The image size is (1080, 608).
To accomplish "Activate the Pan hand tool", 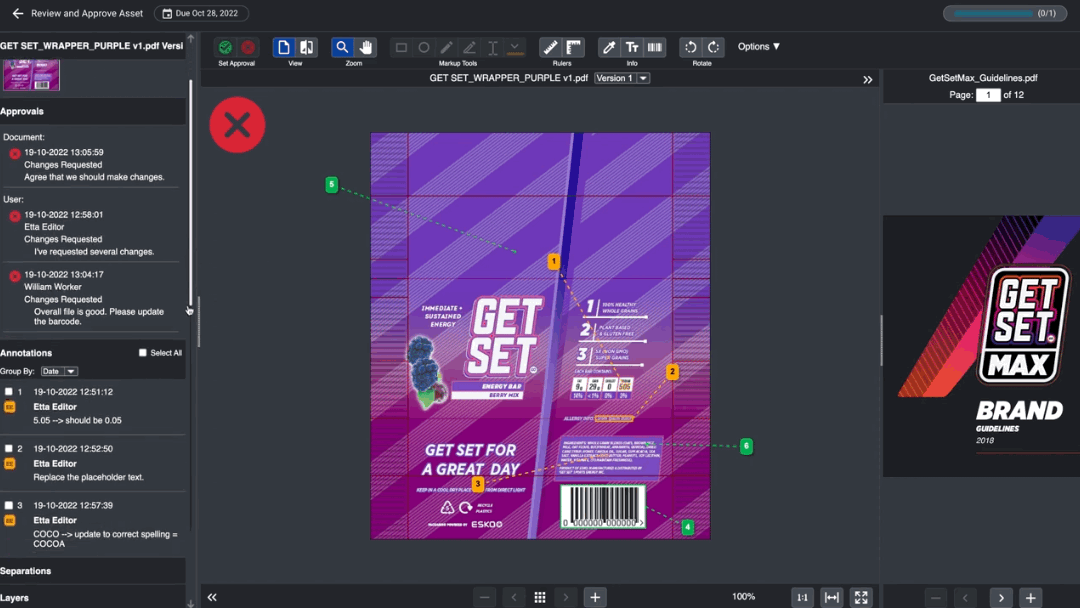I will pyautogui.click(x=366, y=46).
